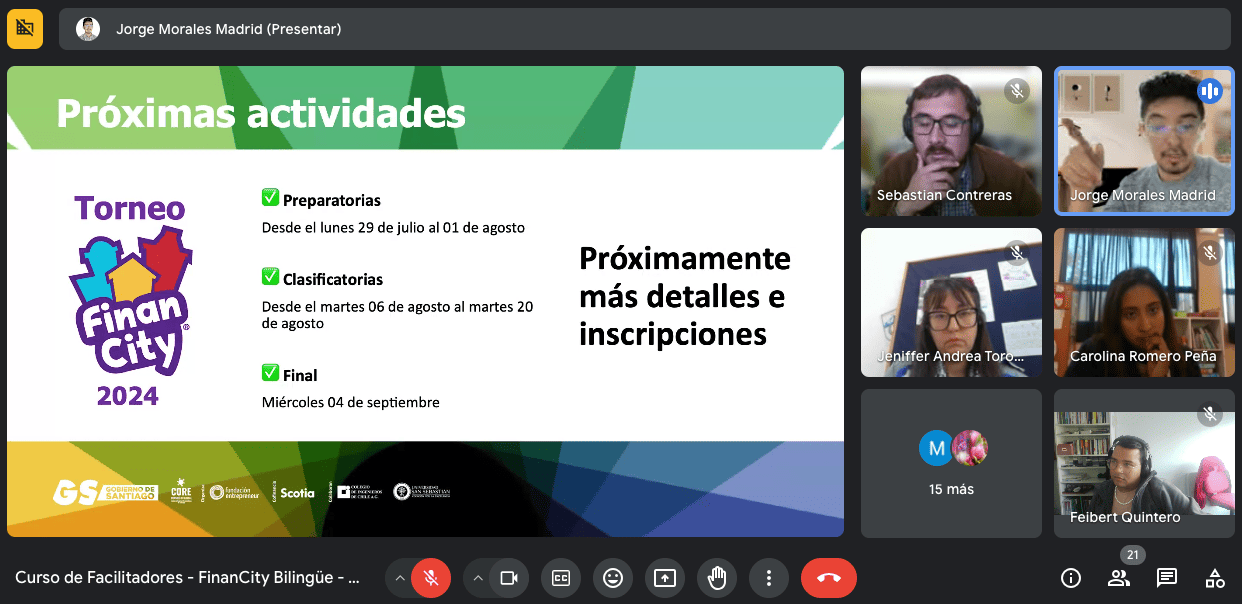Click the Gobierno de Santiago logo
1242x604 pixels.
pos(105,492)
